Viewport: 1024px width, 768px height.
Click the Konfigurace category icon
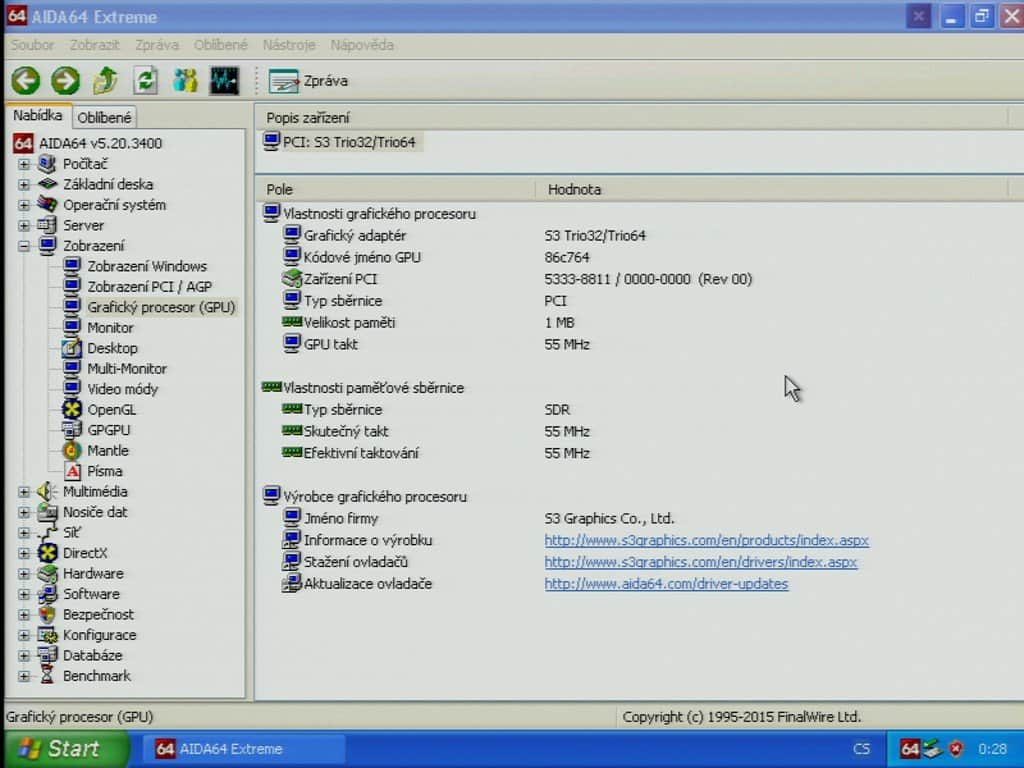(47, 635)
